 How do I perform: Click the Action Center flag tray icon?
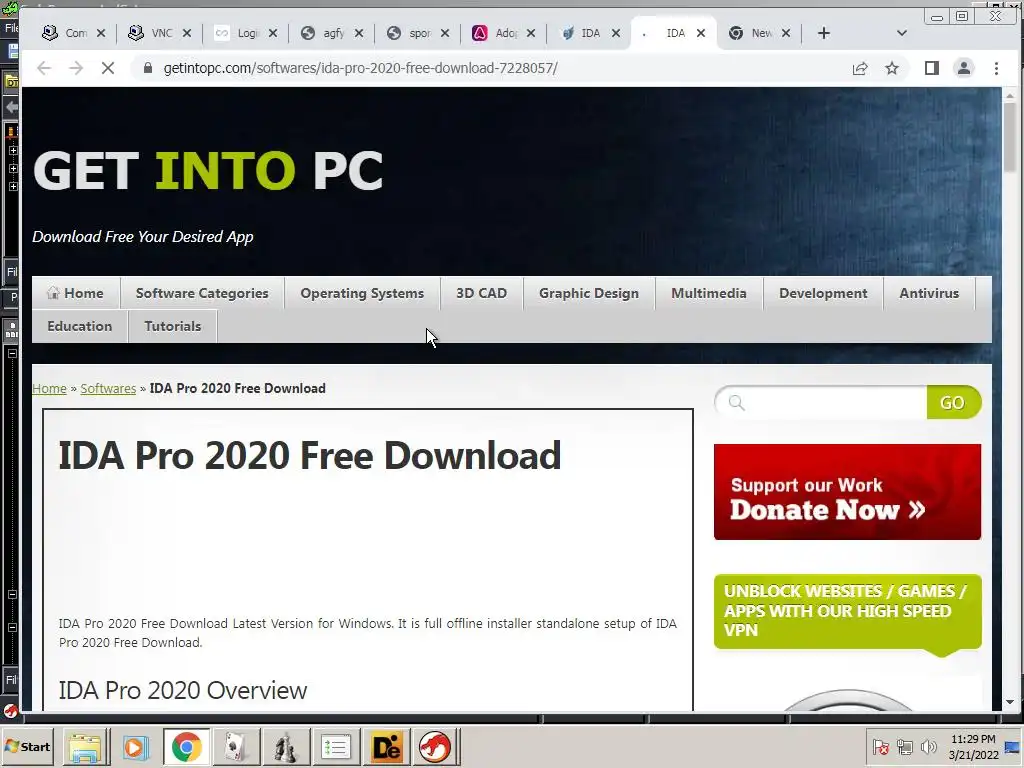[x=880, y=746]
